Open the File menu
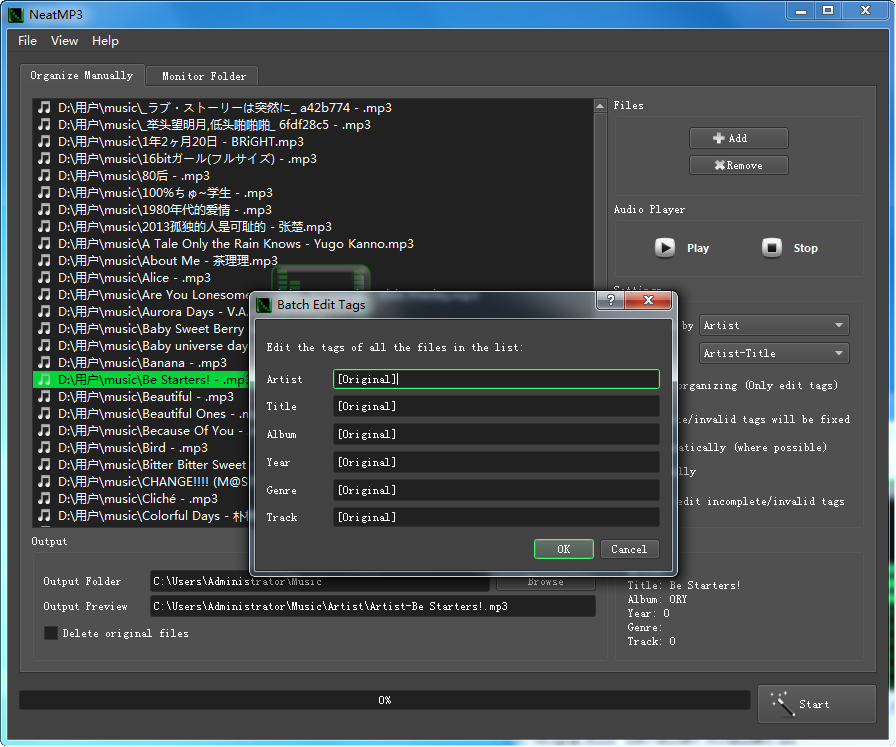 pyautogui.click(x=27, y=41)
